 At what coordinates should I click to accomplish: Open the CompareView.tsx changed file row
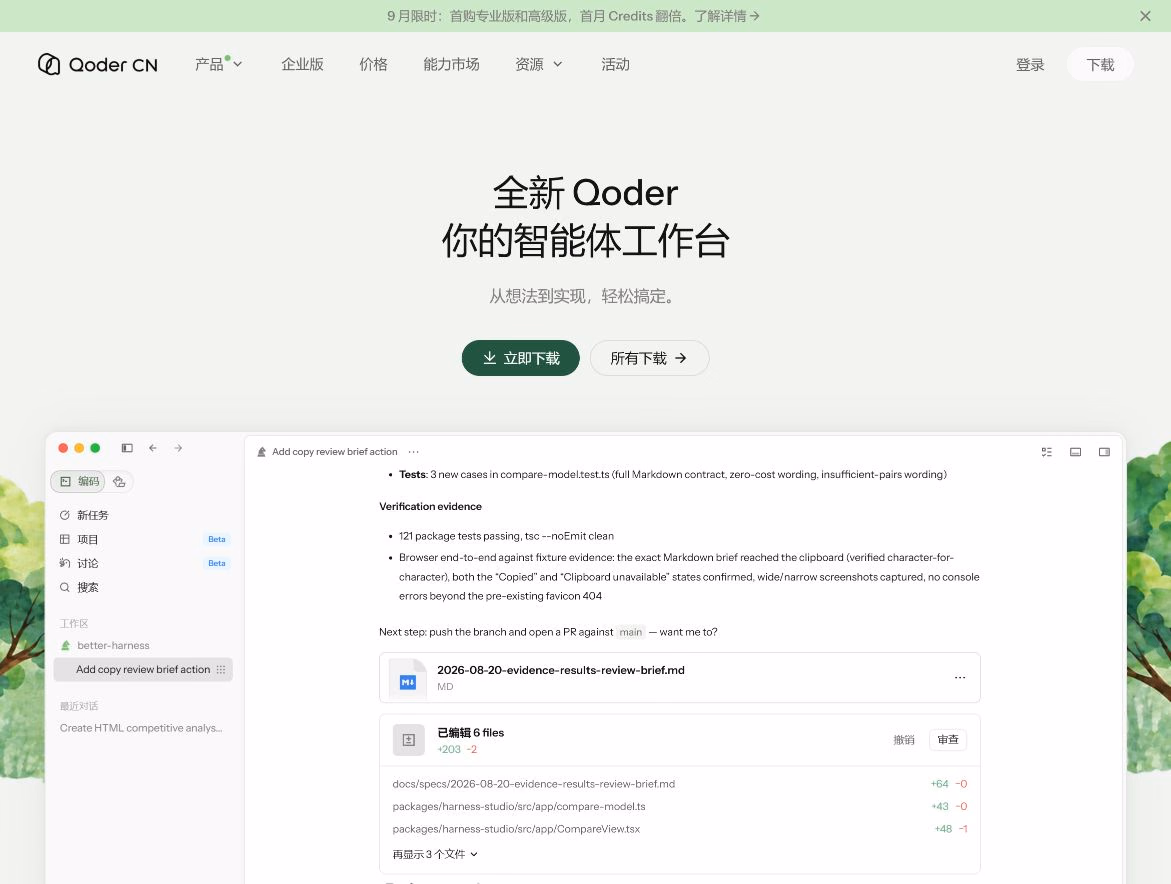point(680,829)
